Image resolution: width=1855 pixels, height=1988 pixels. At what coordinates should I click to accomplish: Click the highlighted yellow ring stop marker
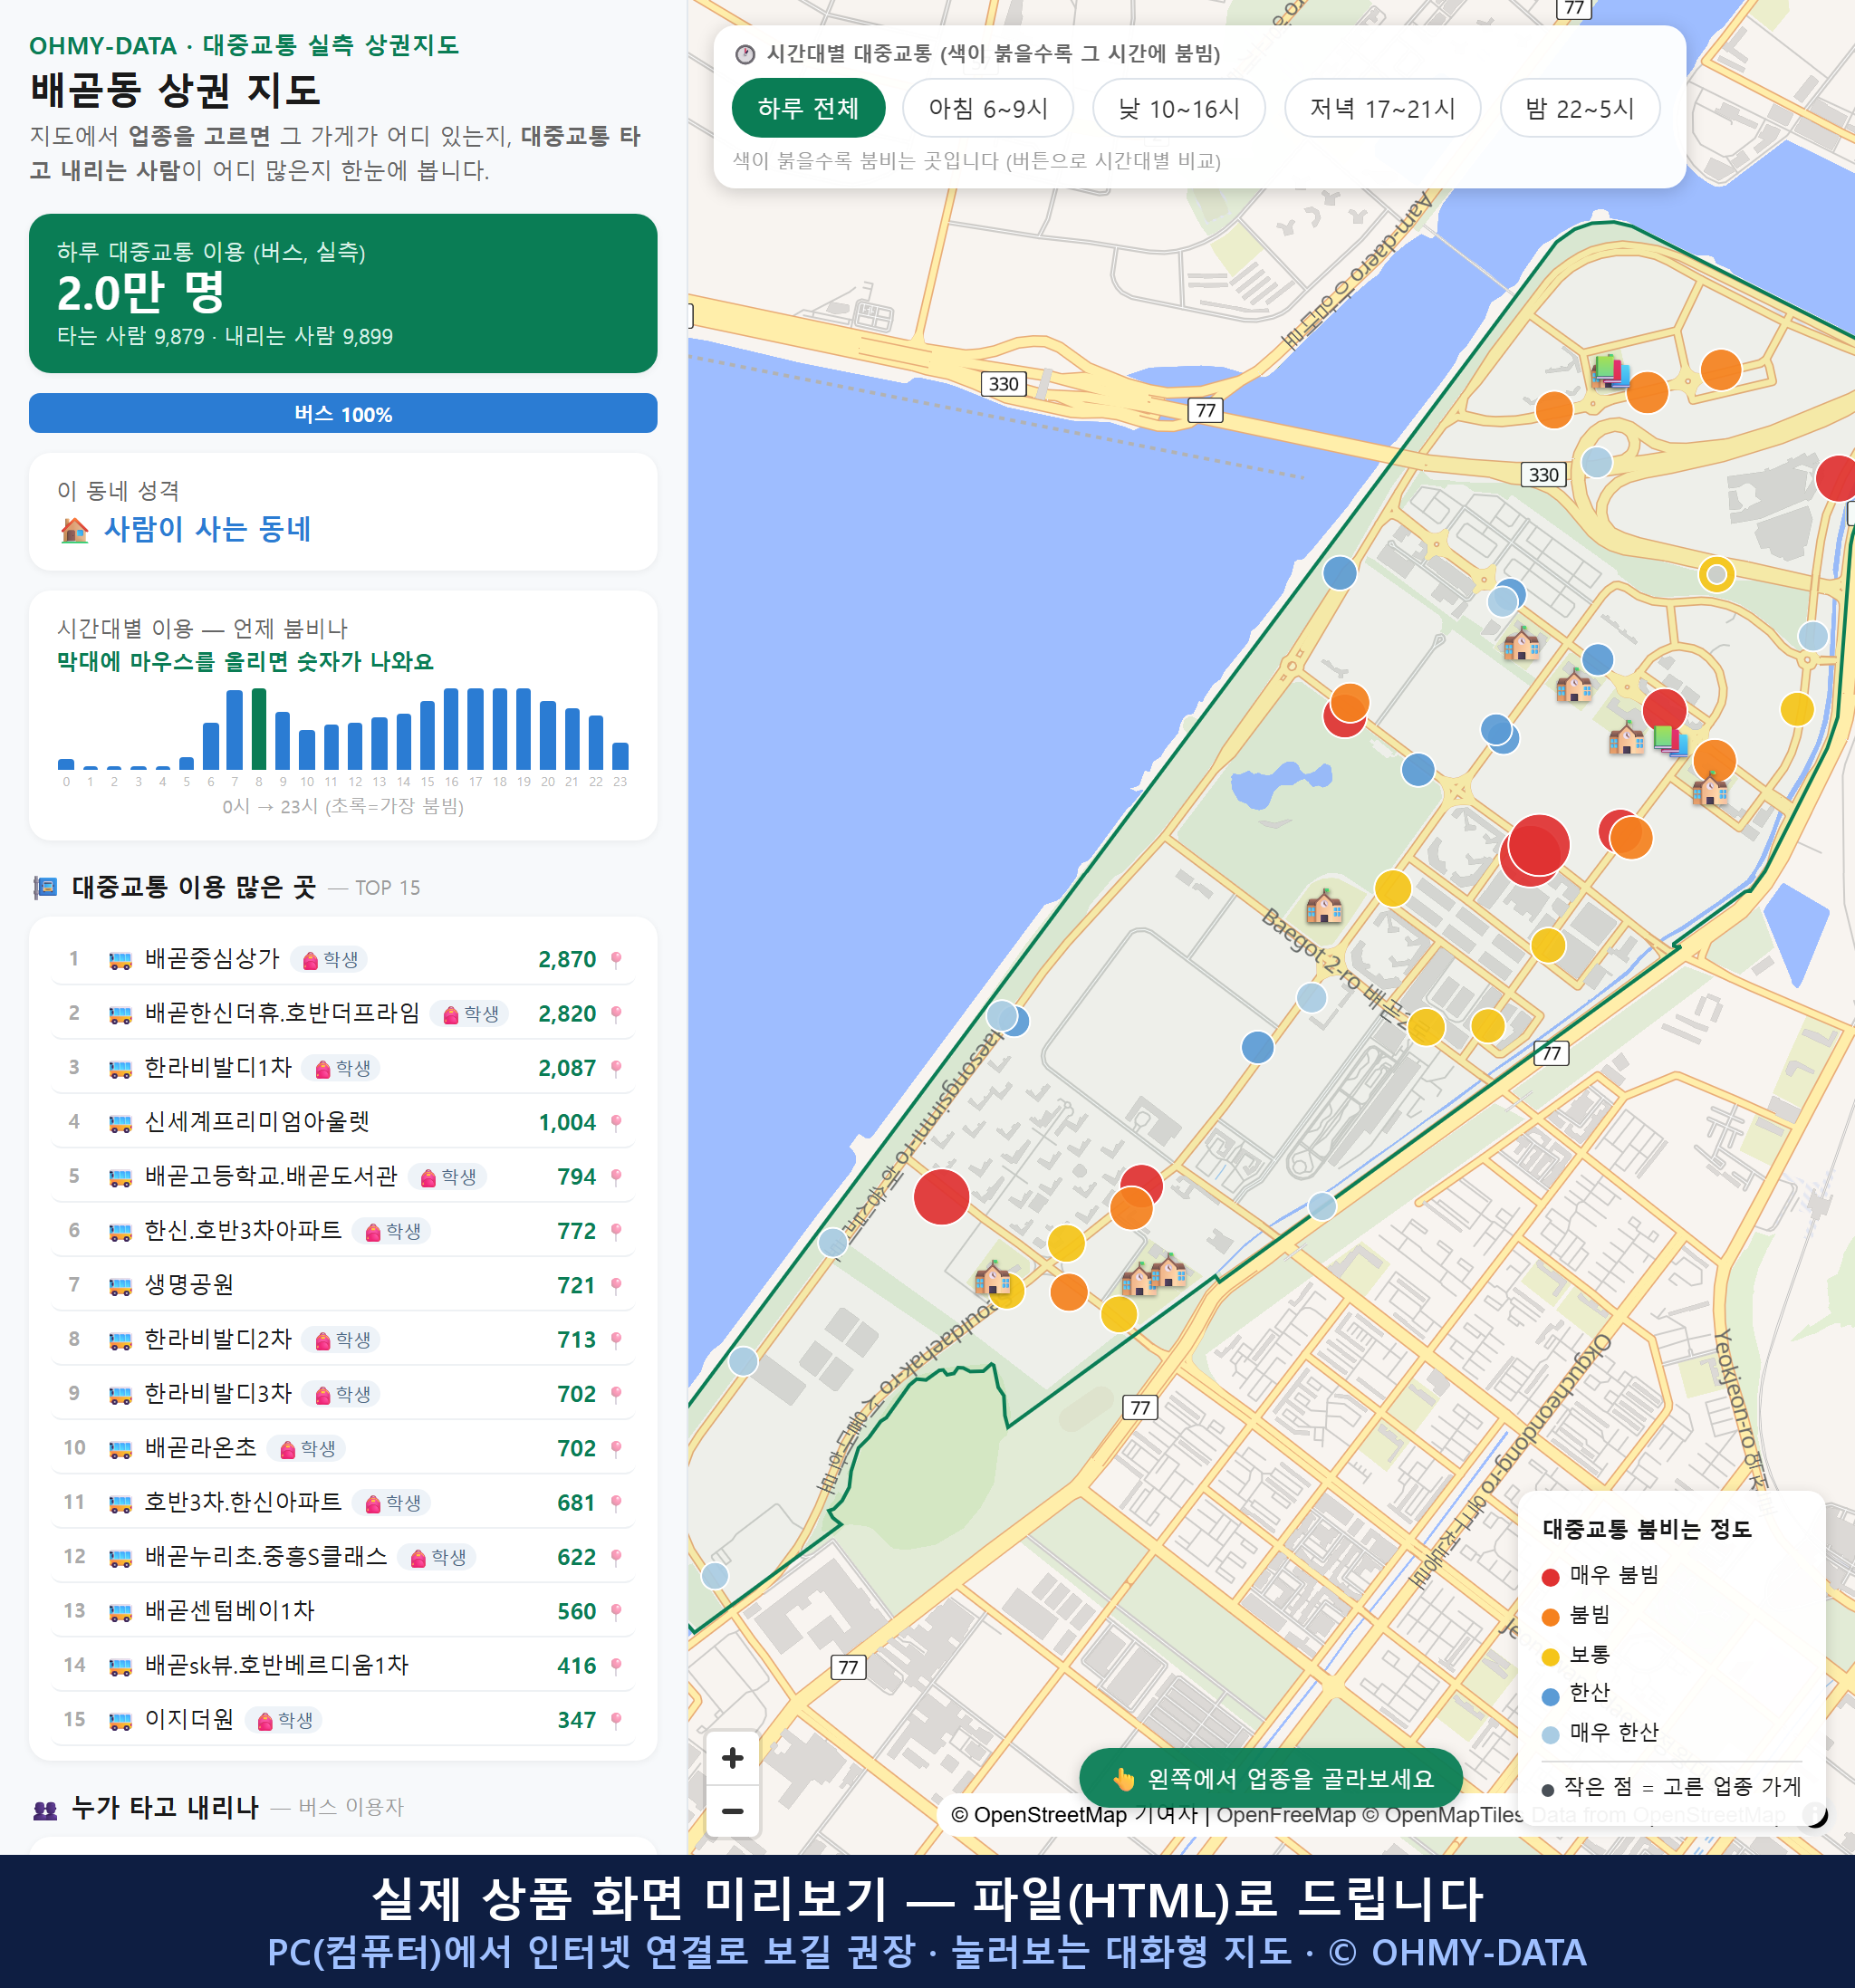1716,574
